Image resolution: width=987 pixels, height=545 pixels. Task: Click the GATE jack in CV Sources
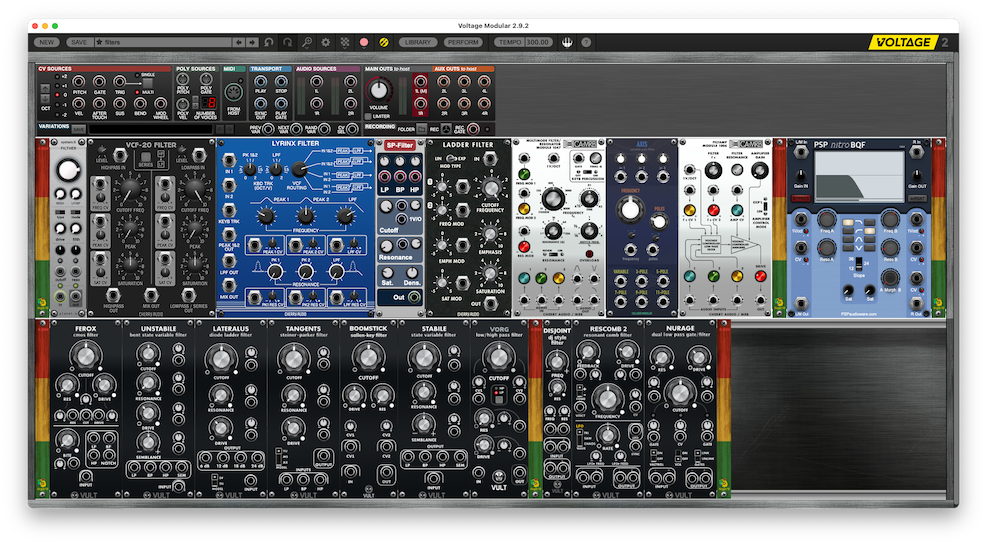(x=99, y=82)
